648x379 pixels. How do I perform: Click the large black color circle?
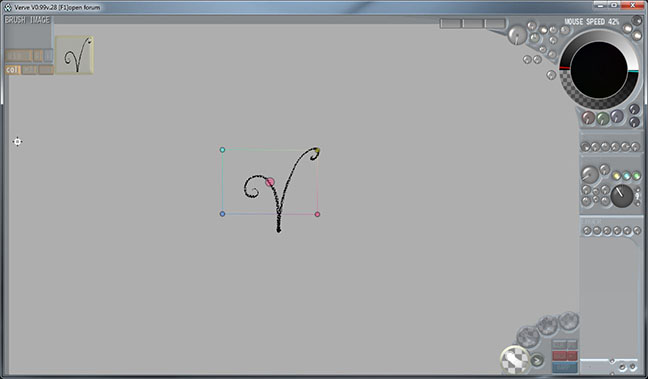pos(598,70)
